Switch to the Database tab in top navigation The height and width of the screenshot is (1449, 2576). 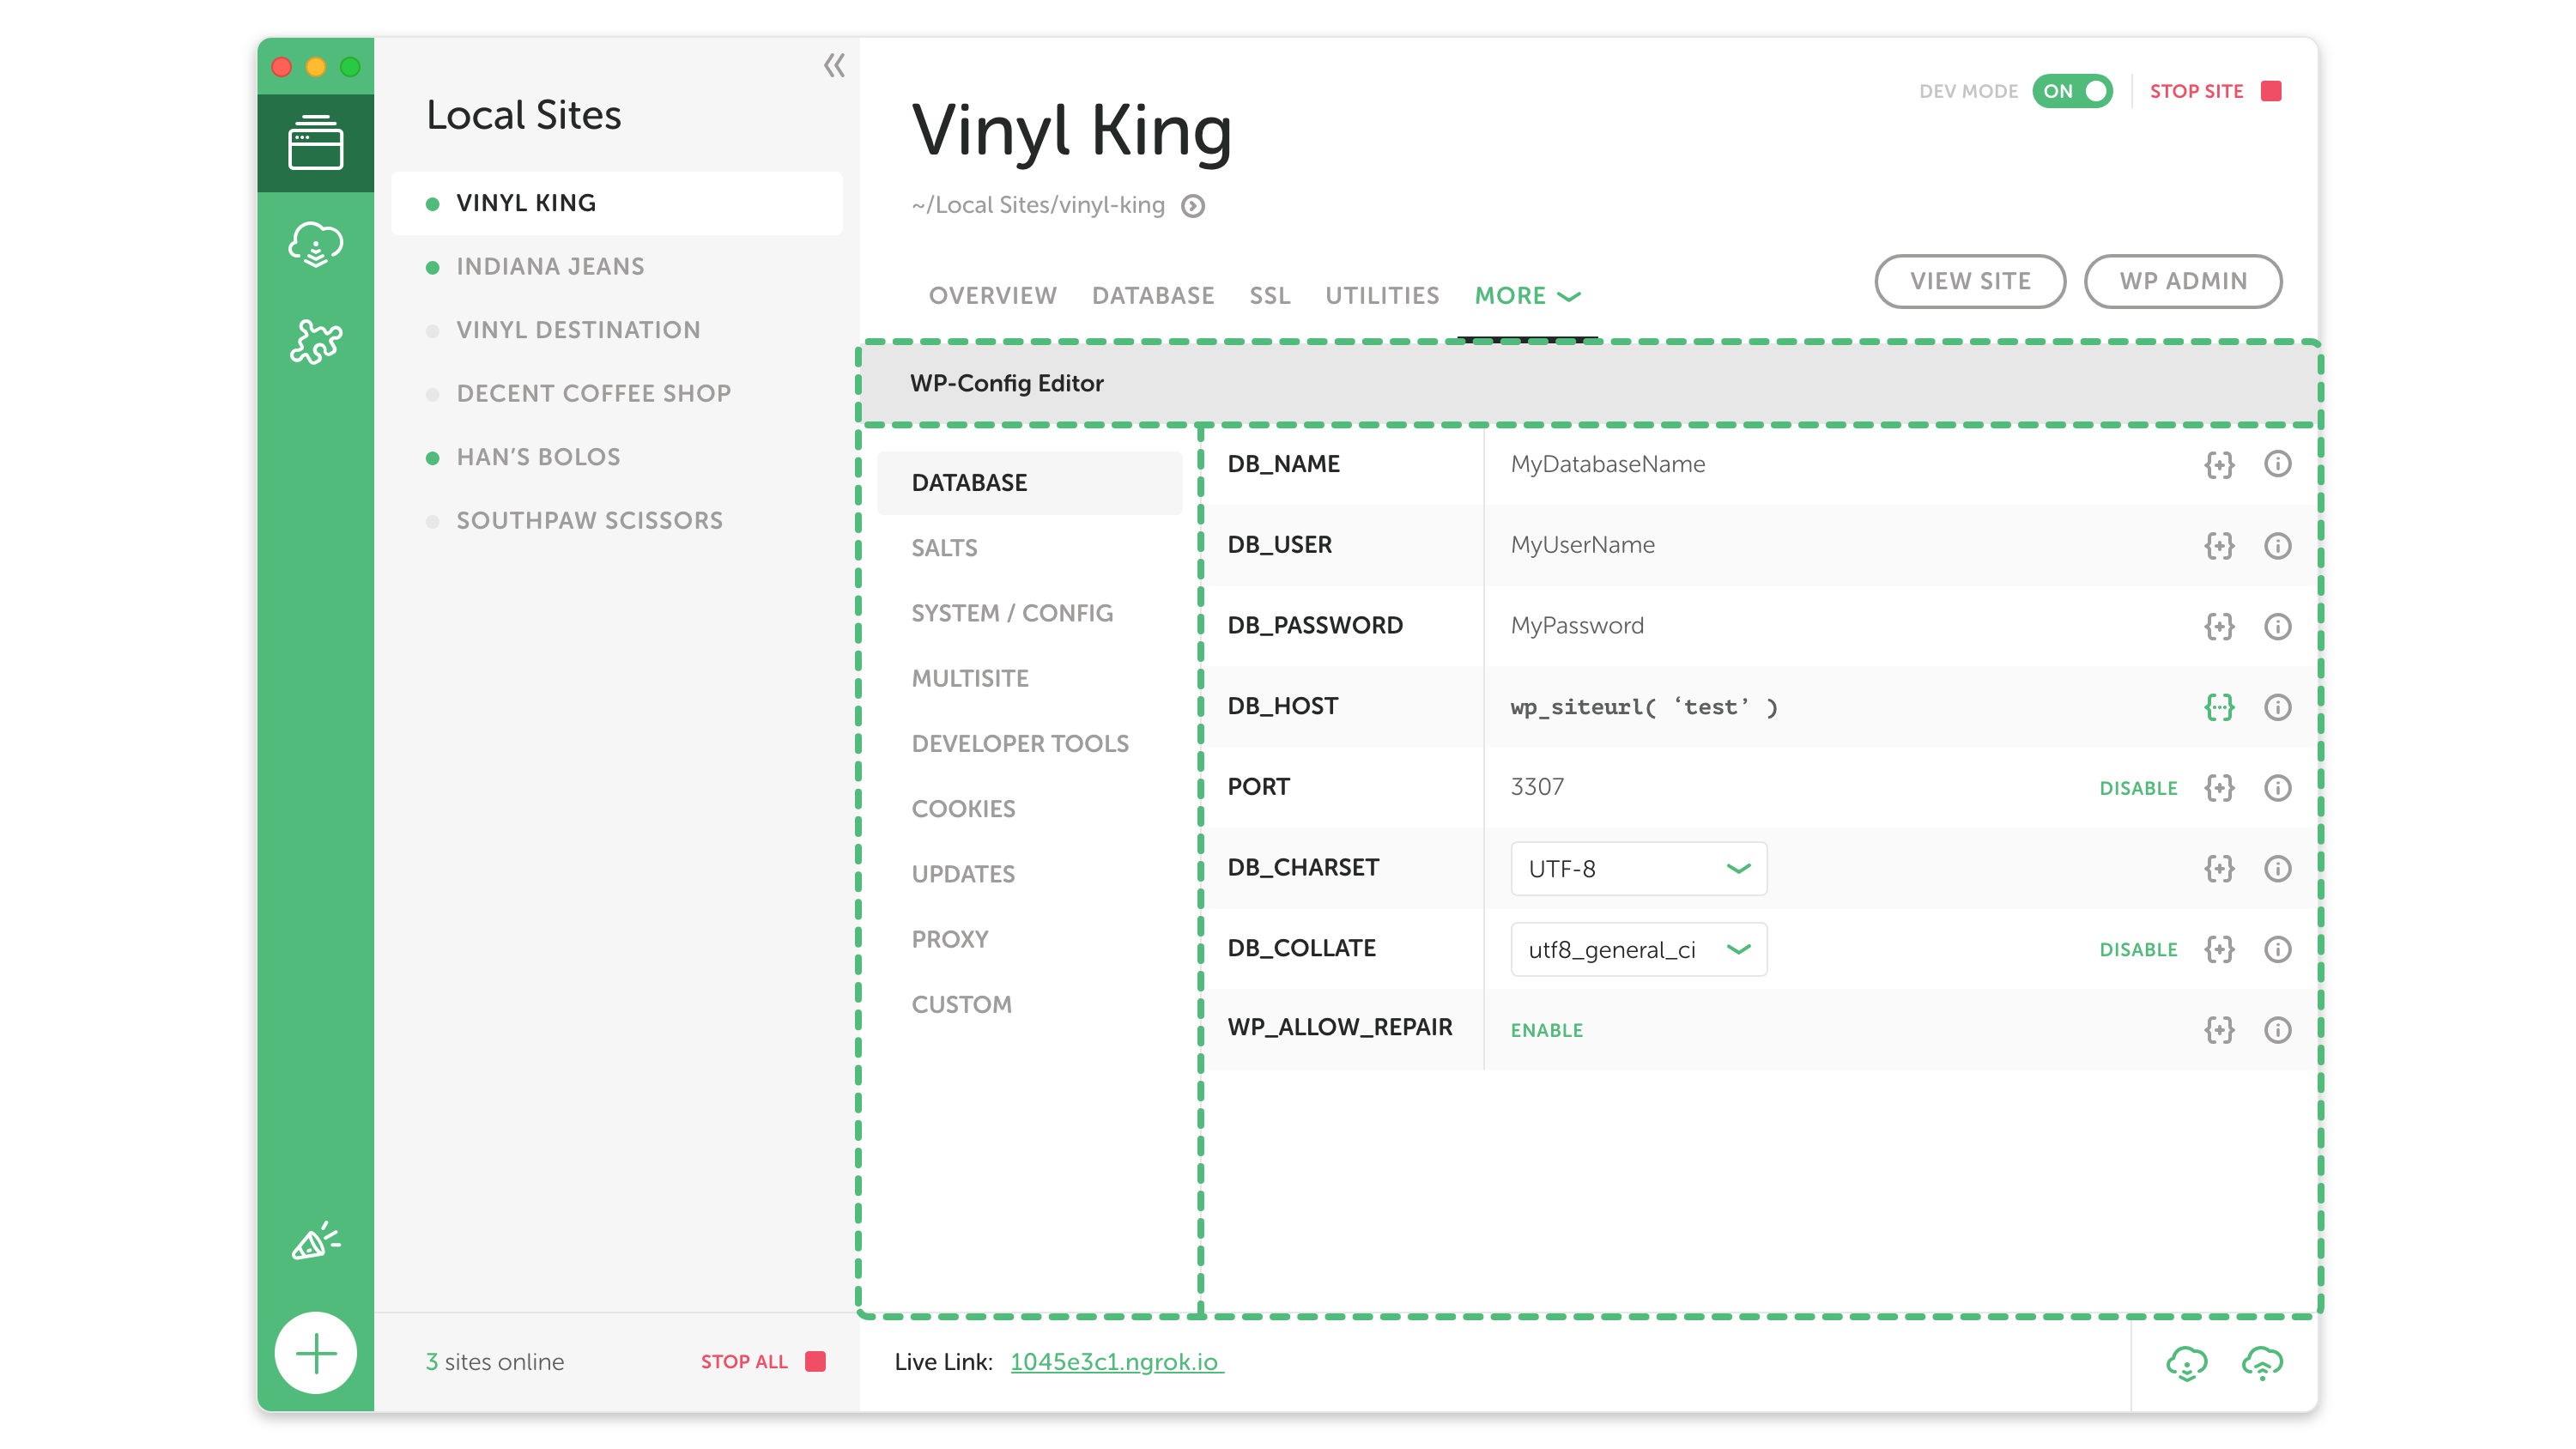pos(1152,296)
